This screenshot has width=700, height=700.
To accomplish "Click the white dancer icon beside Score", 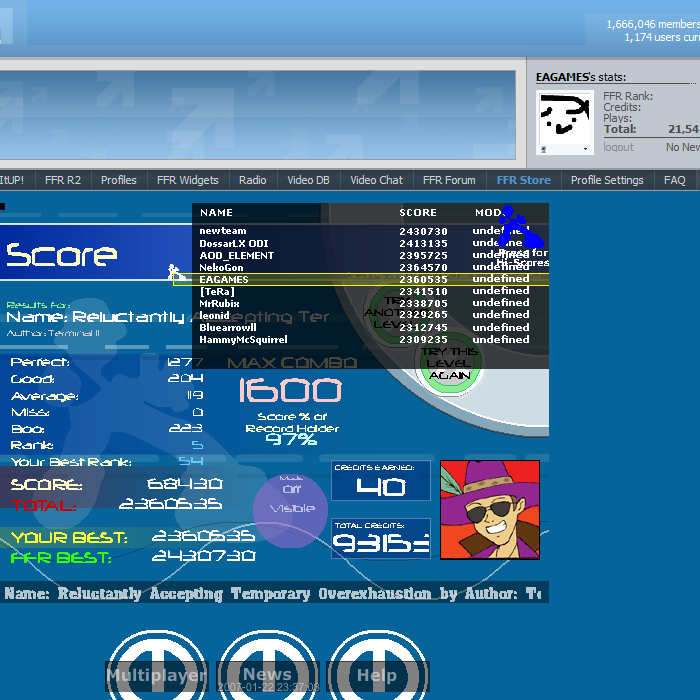I will click(x=174, y=270).
